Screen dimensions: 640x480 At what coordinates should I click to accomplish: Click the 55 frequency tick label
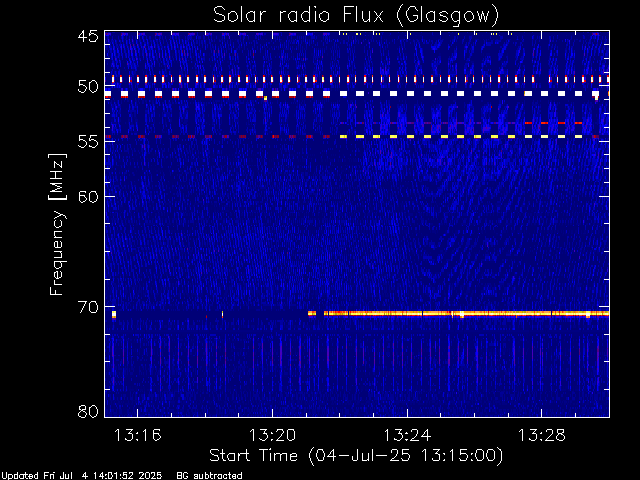point(88,142)
